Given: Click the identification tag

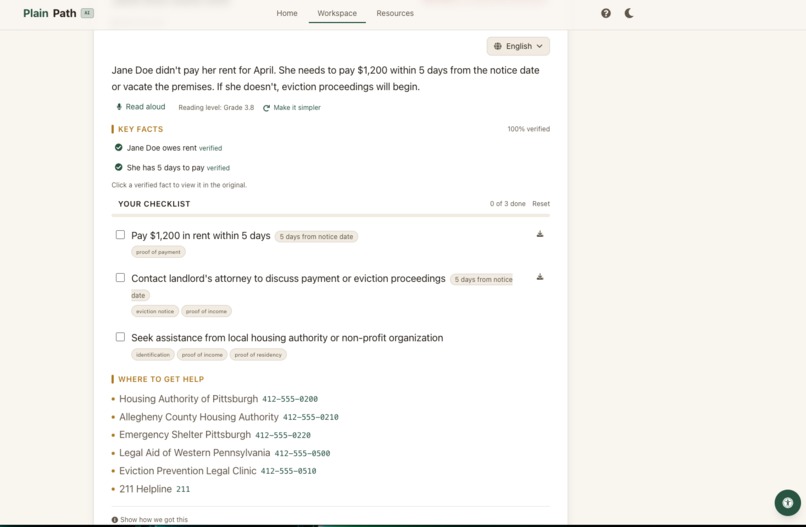Looking at the screenshot, I should coord(153,355).
